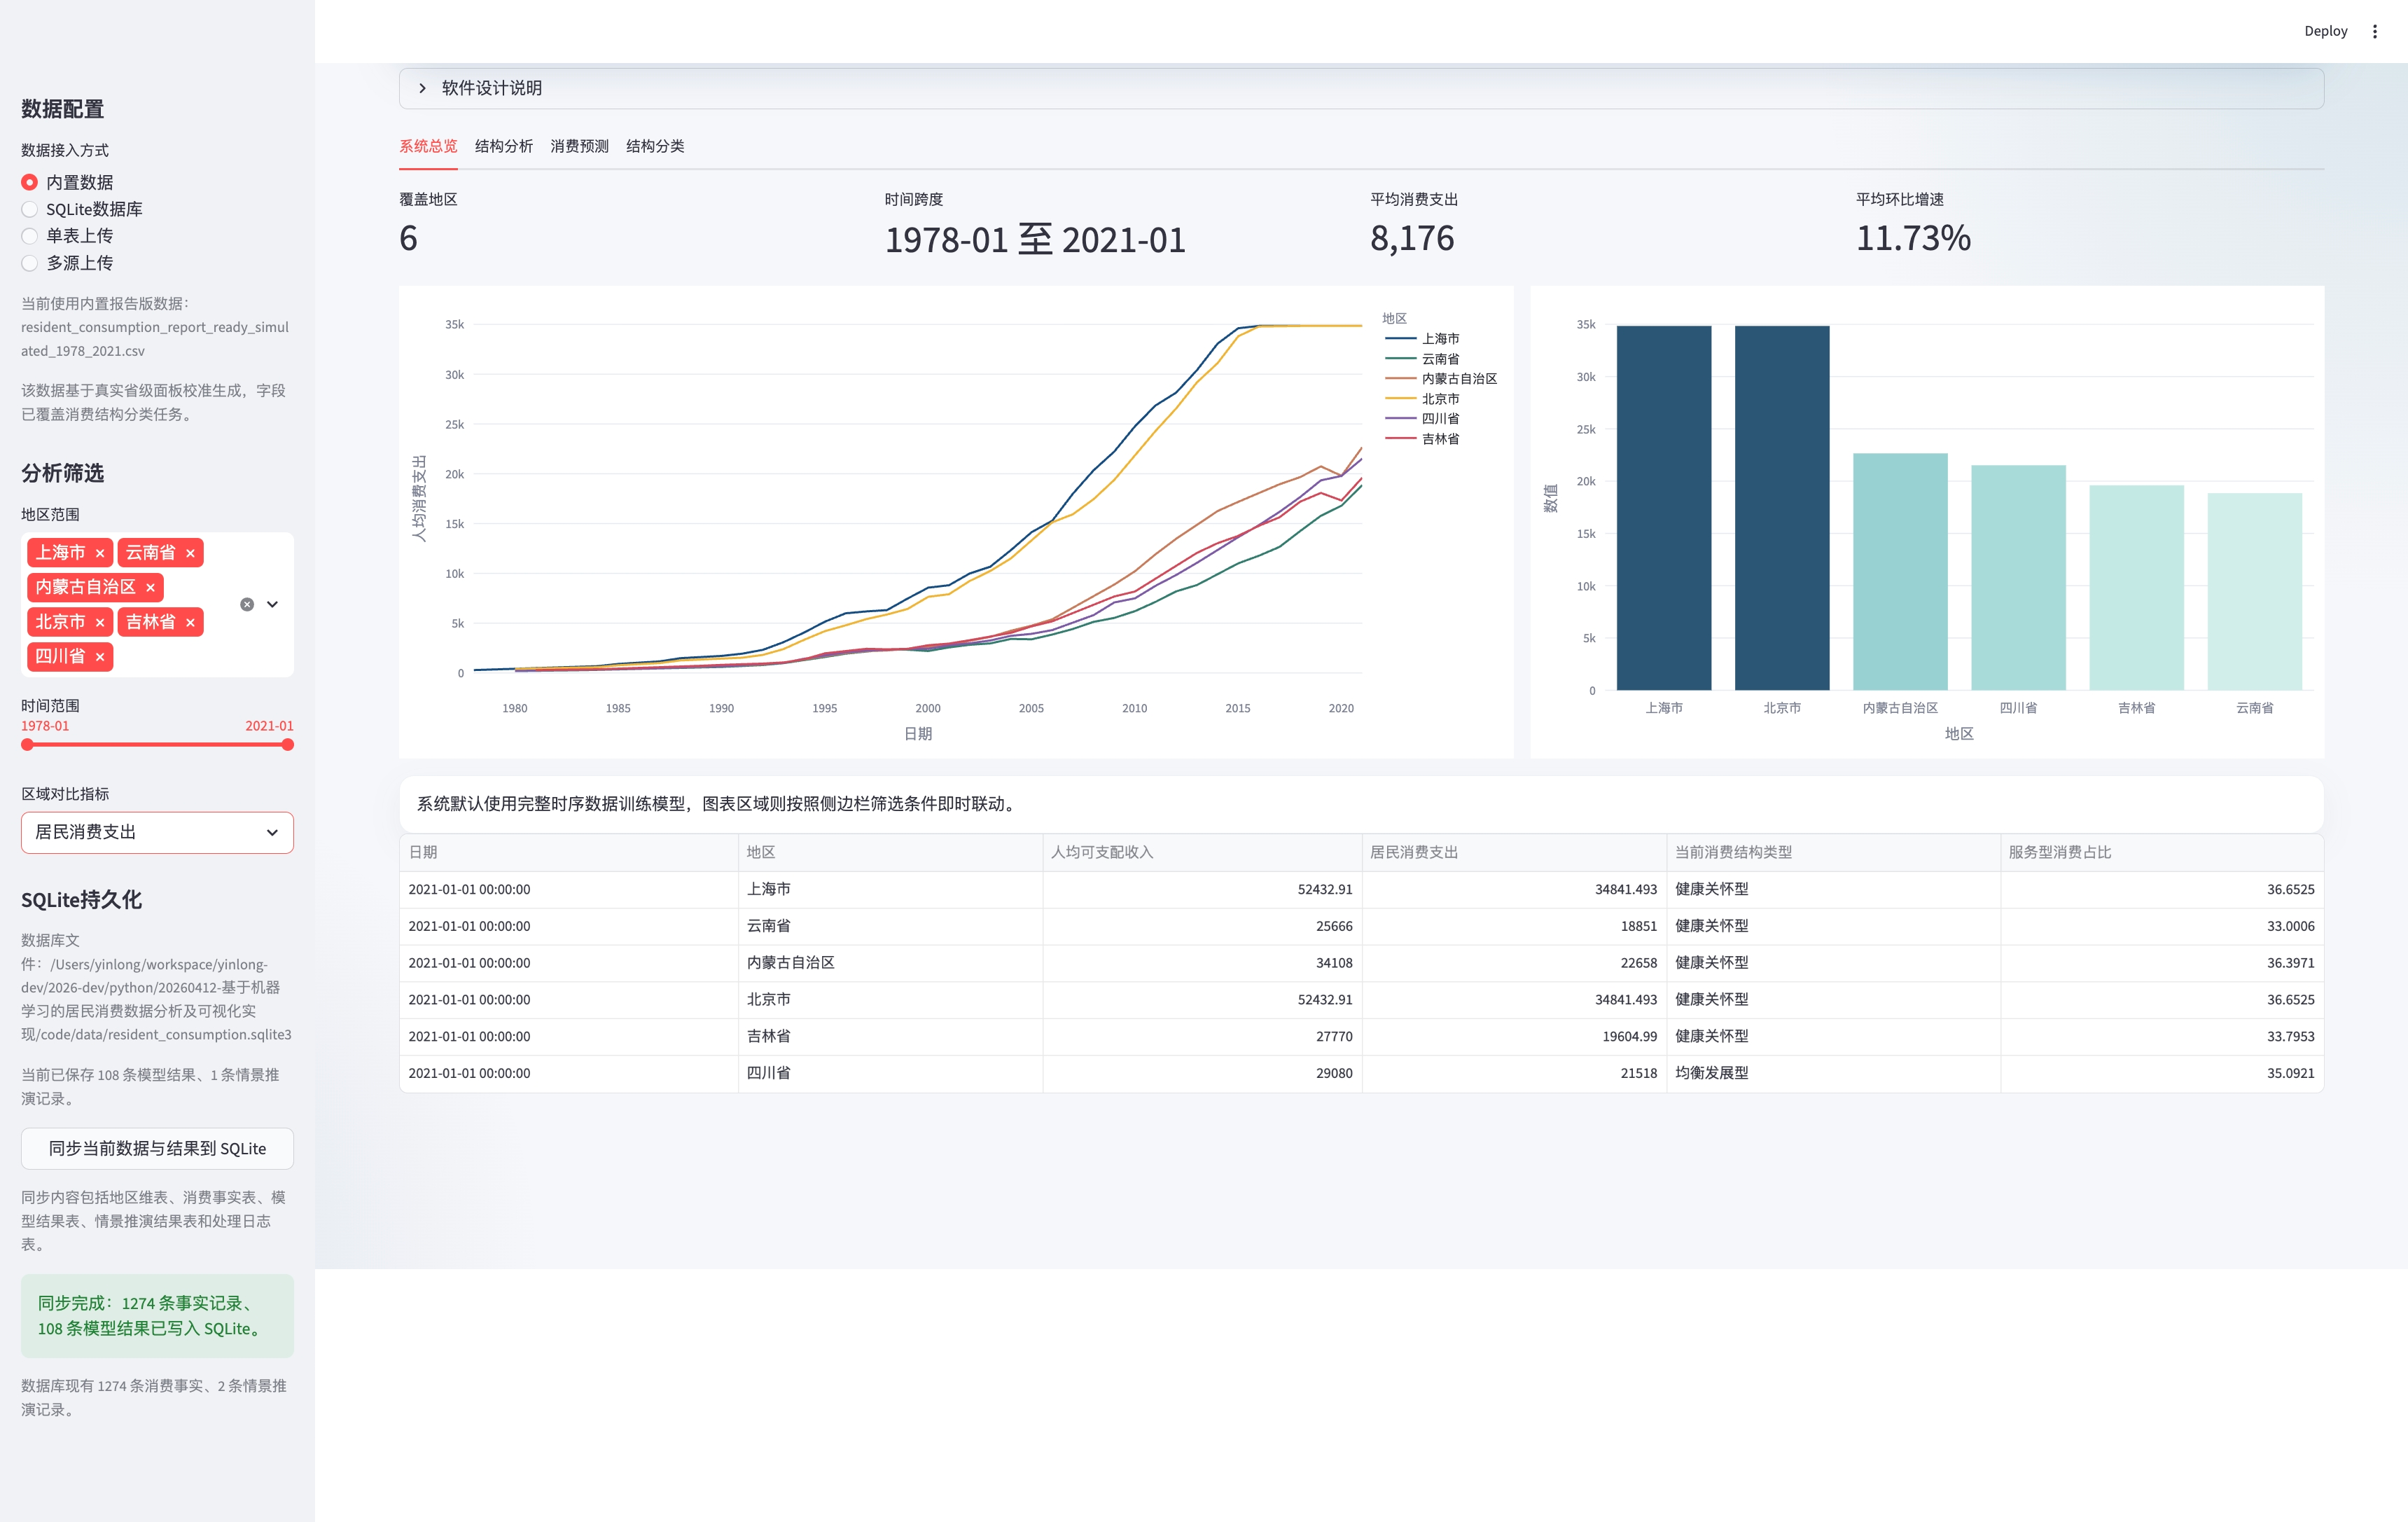2408x1522 pixels.
Task: Open the 区域对比指标 dropdown
Action: pos(157,832)
